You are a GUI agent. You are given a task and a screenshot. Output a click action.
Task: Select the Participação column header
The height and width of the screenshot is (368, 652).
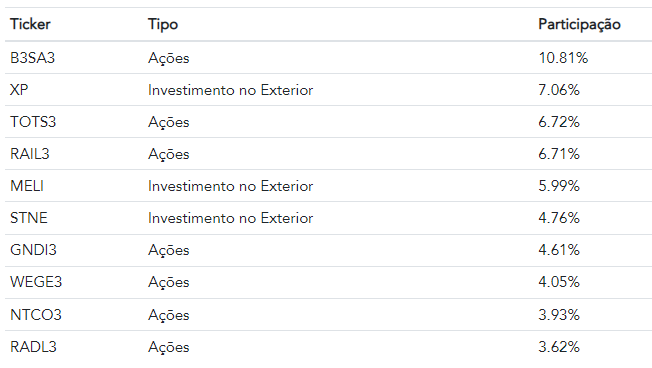click(x=579, y=25)
